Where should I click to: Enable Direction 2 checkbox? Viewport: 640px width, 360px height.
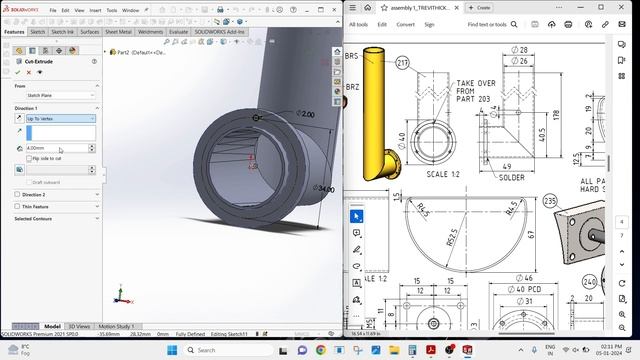(17, 194)
